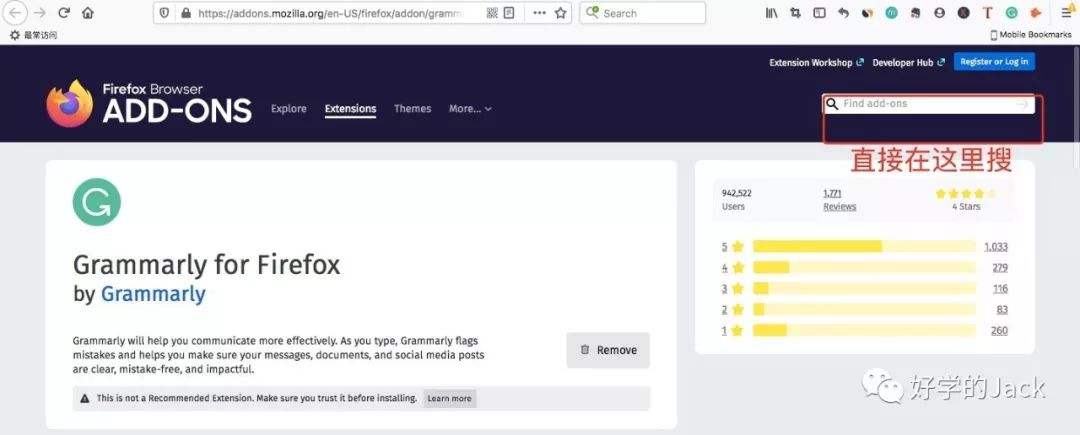Open the Firefox hamburger menu
1080x435 pixels.
tap(1066, 13)
